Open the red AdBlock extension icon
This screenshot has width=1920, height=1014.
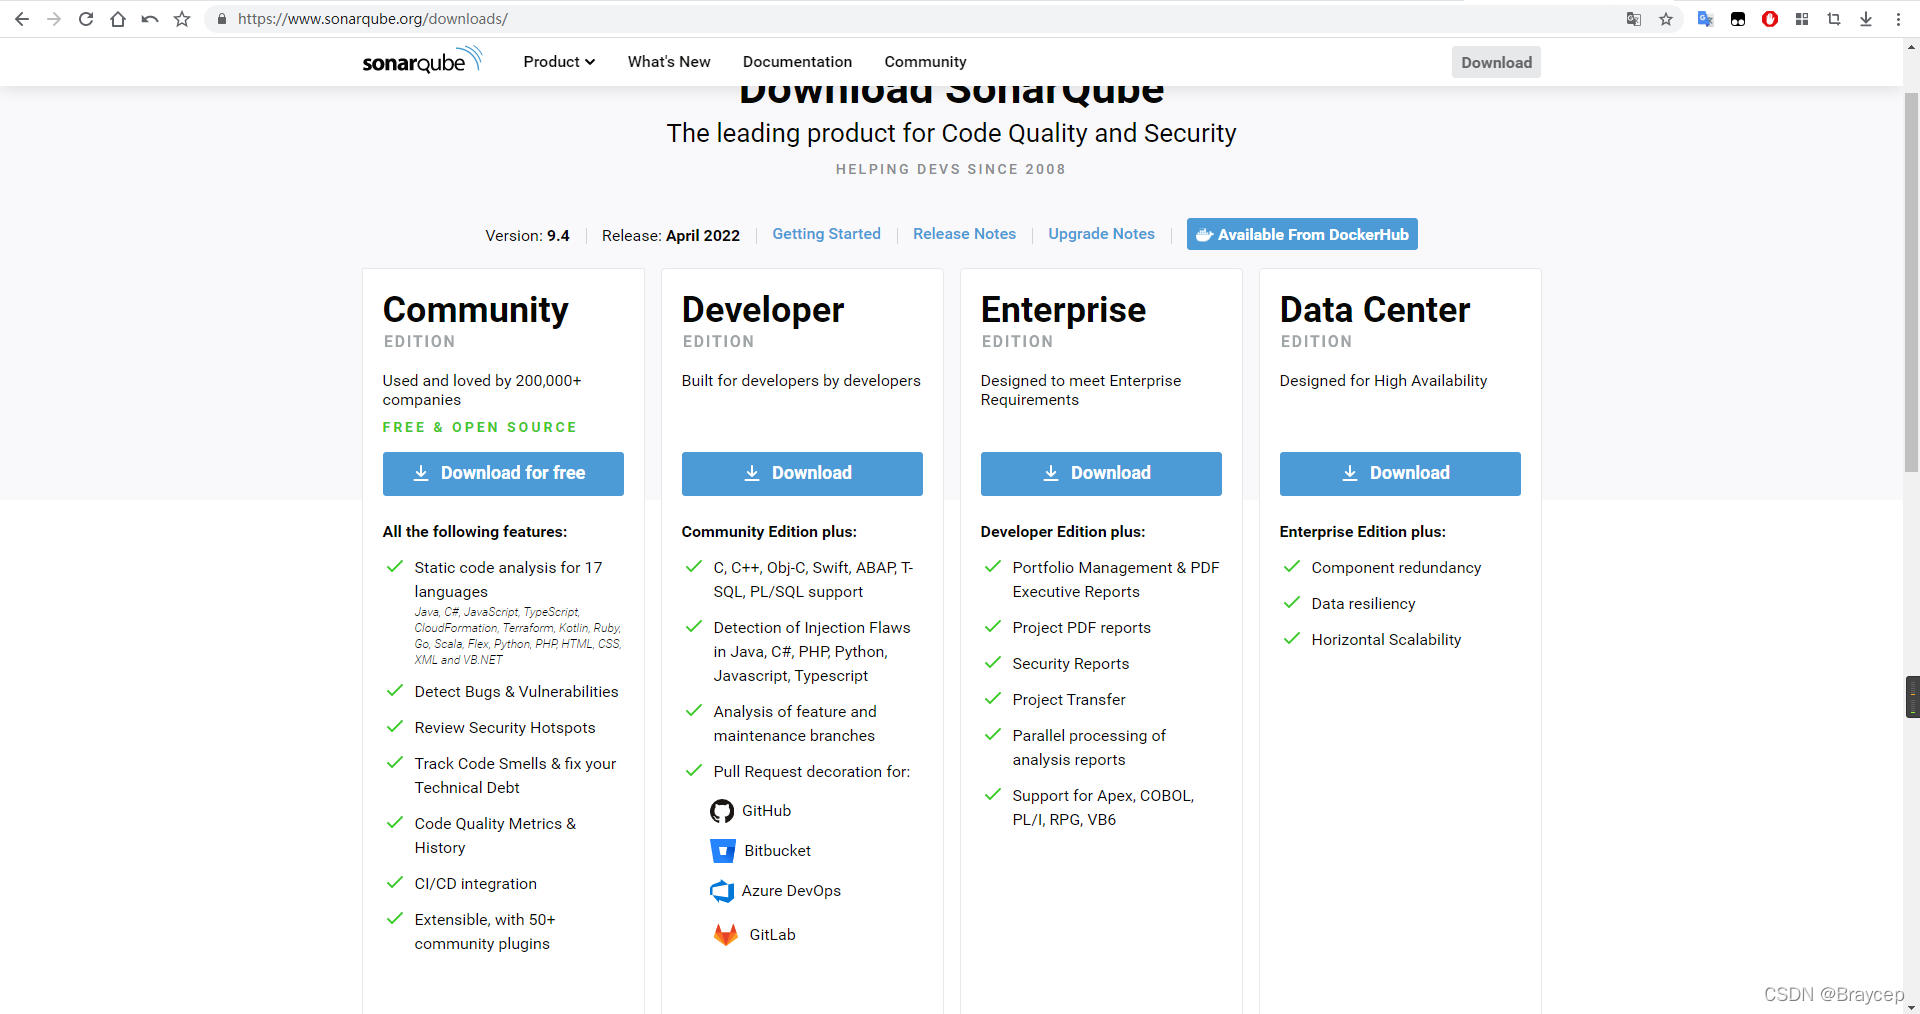point(1770,19)
